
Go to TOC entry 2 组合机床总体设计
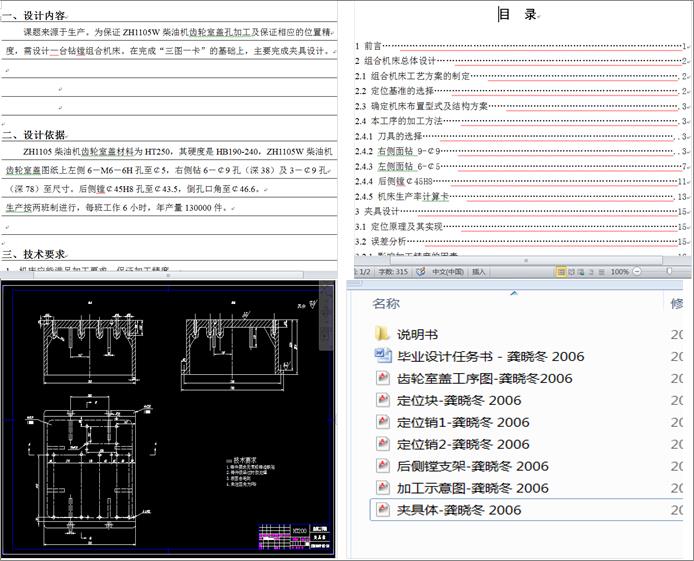click(520, 61)
